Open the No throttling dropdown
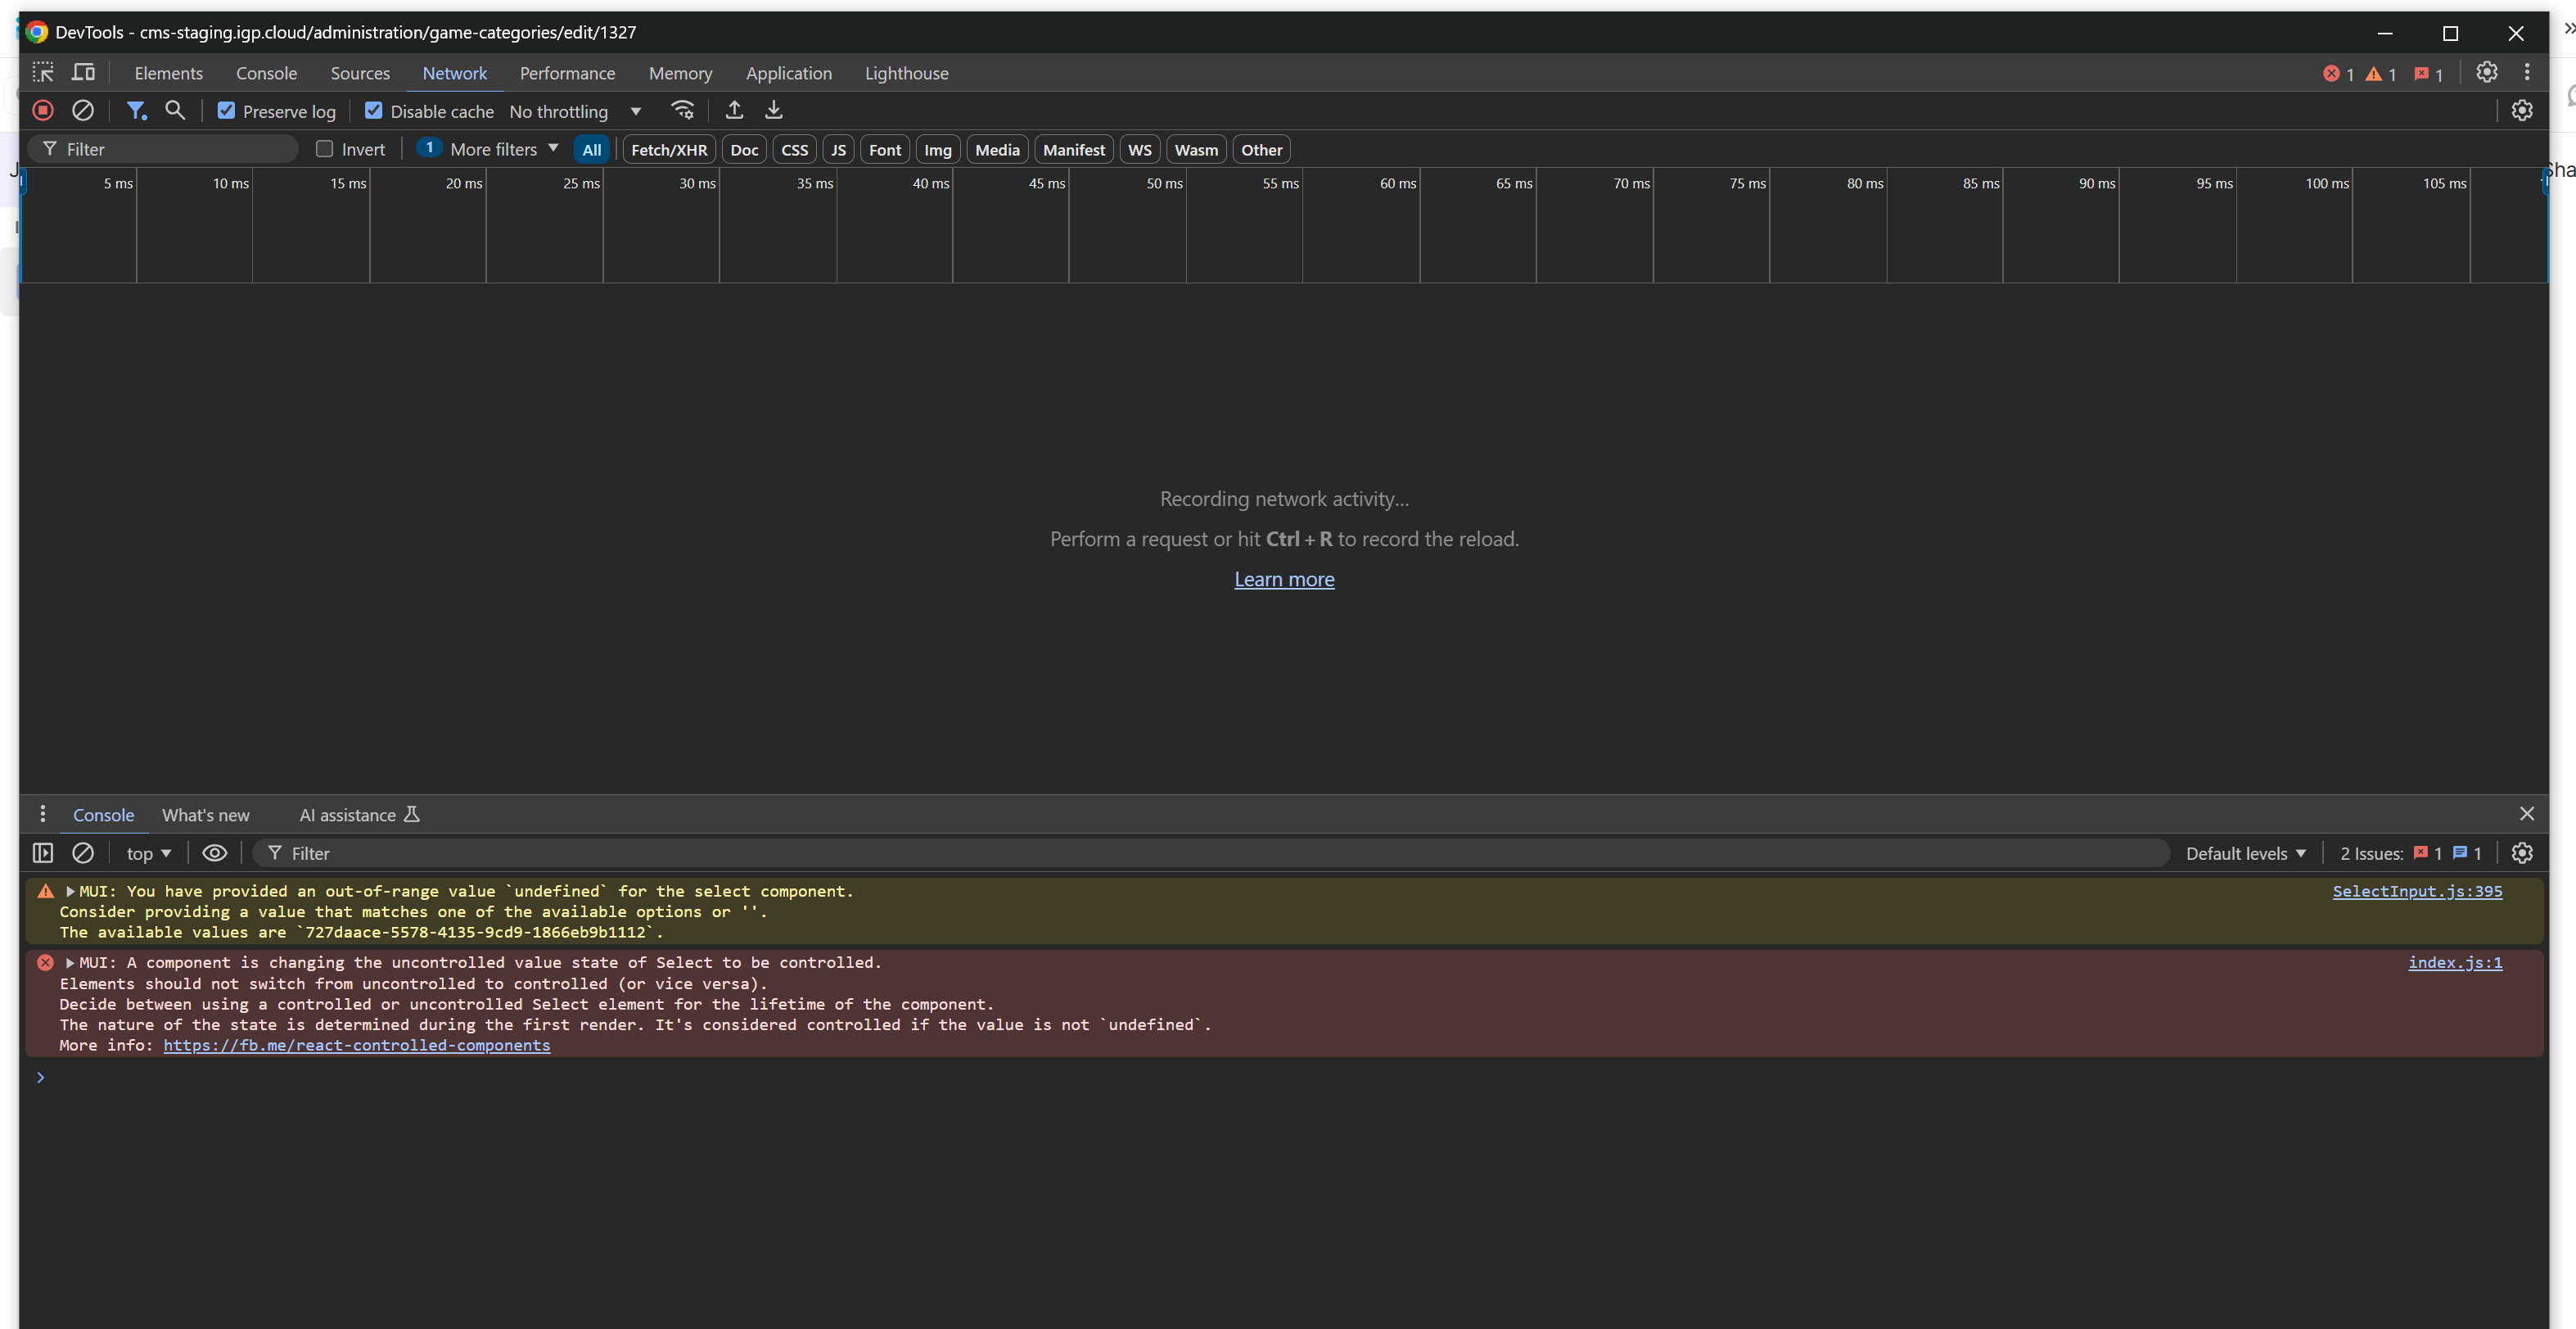2576x1329 pixels. (575, 111)
